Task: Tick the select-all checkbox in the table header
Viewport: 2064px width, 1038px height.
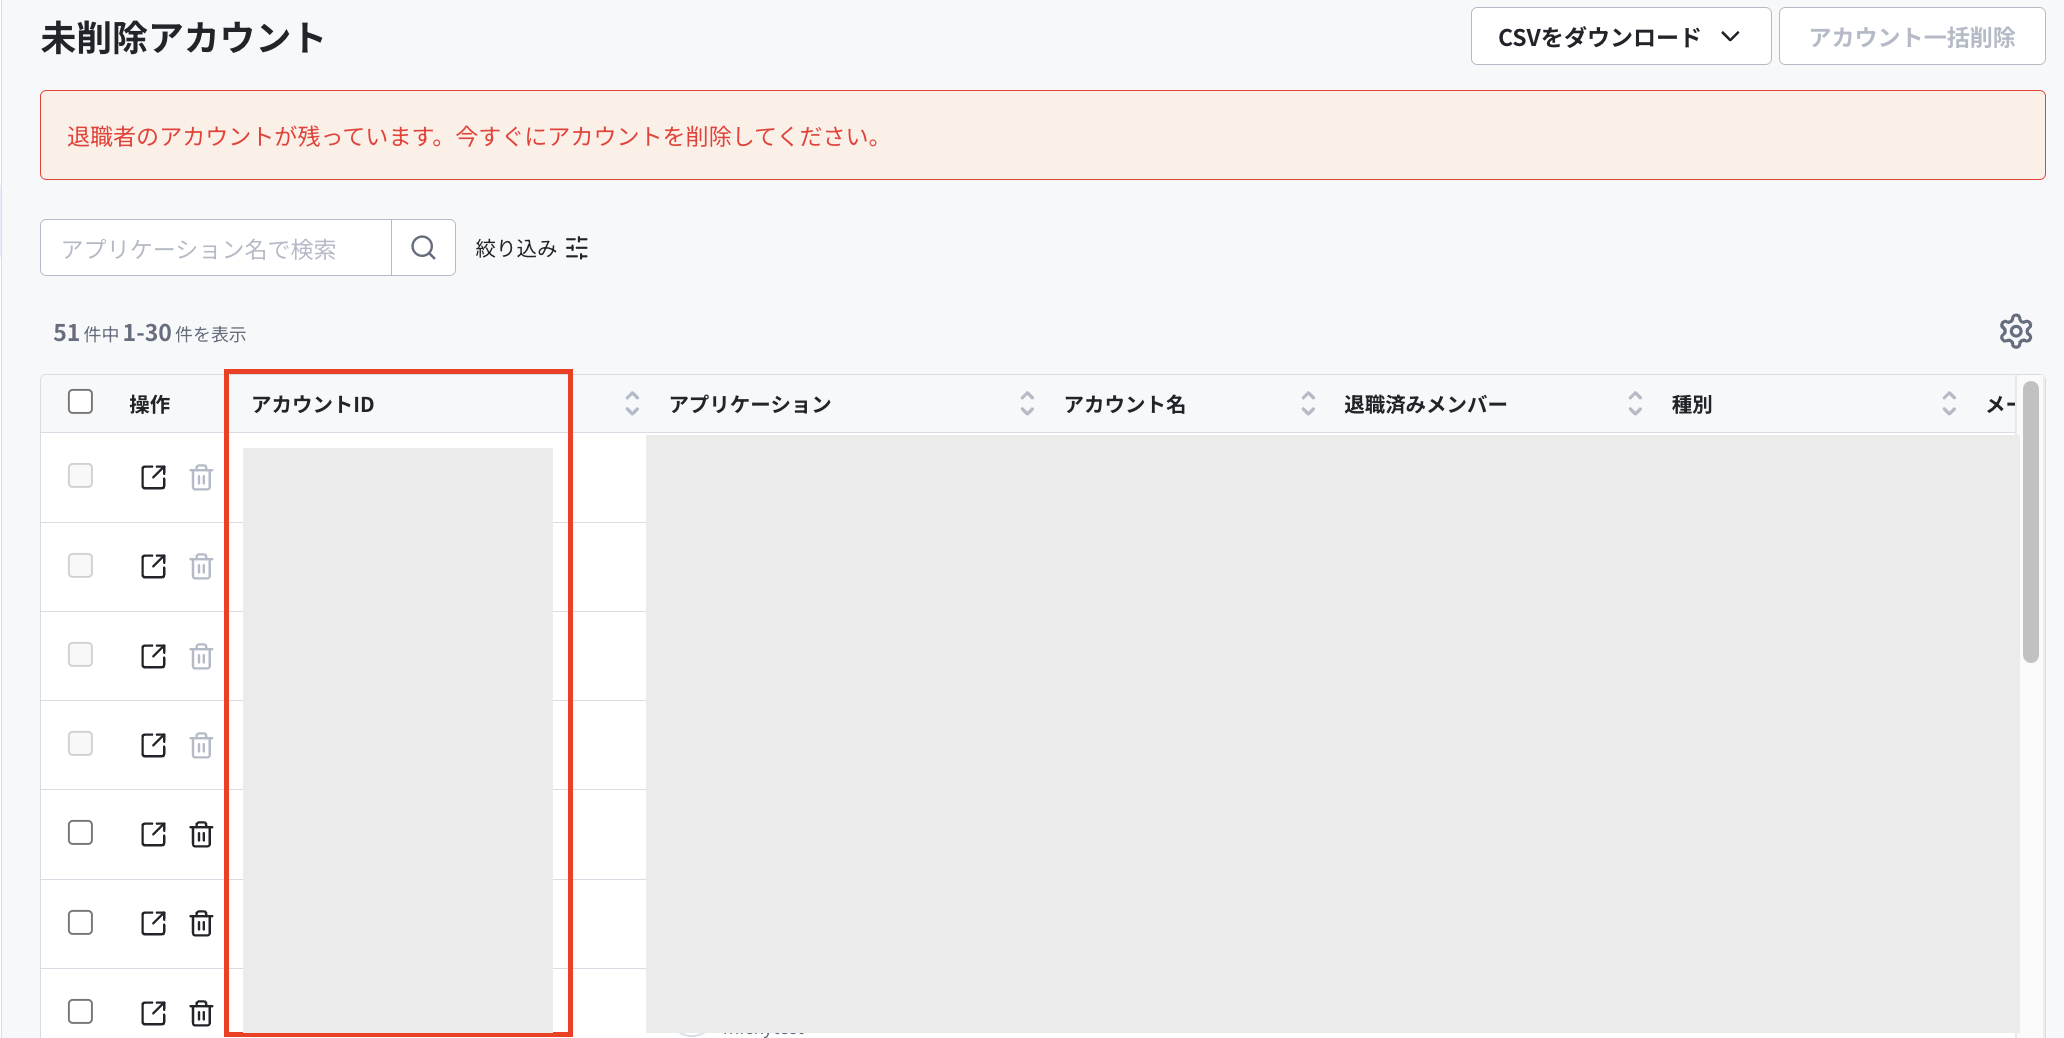Action: tap(81, 402)
